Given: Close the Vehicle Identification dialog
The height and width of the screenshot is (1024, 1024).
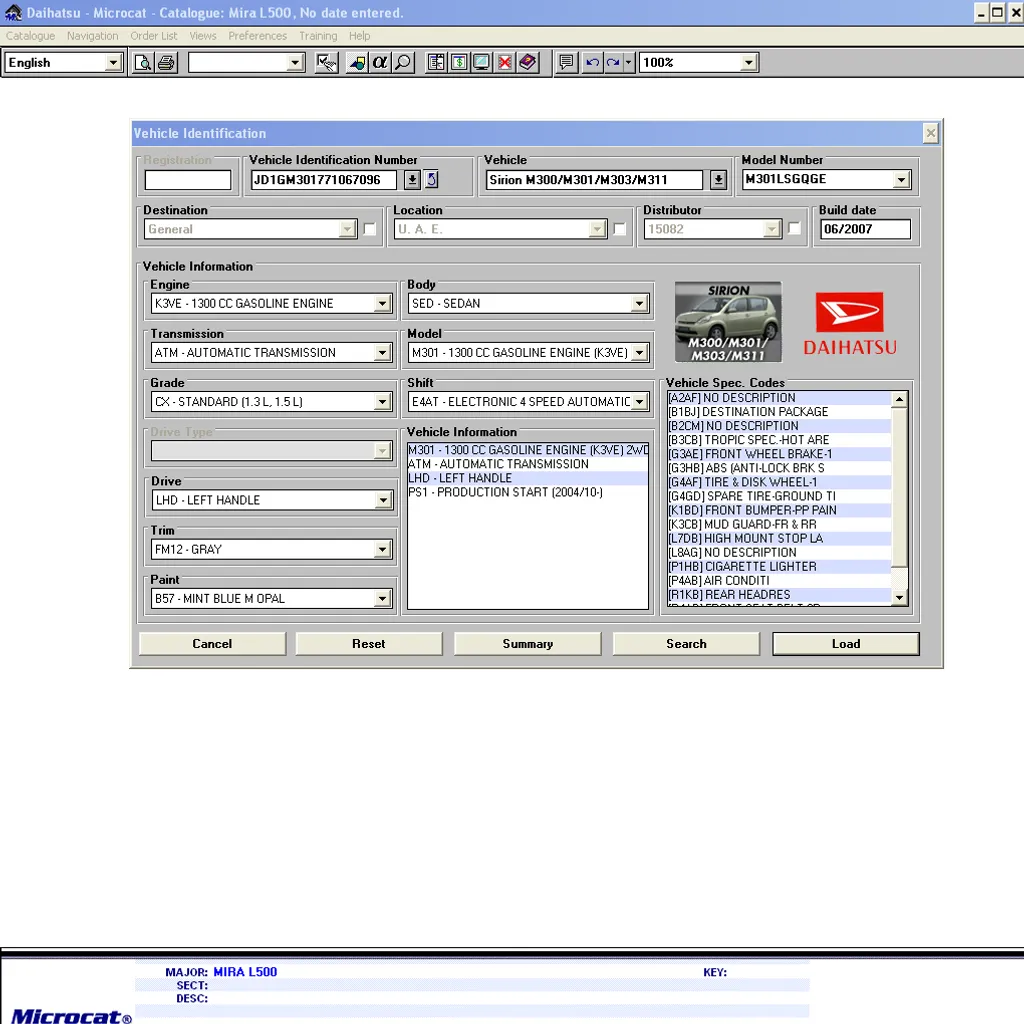Looking at the screenshot, I should point(931,133).
